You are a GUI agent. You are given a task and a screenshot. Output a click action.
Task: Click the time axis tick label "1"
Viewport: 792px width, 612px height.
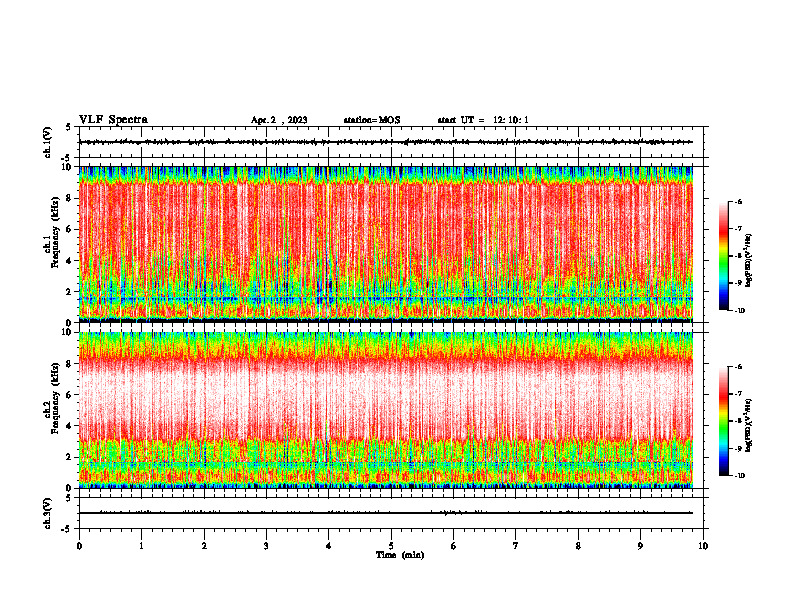click(x=141, y=546)
